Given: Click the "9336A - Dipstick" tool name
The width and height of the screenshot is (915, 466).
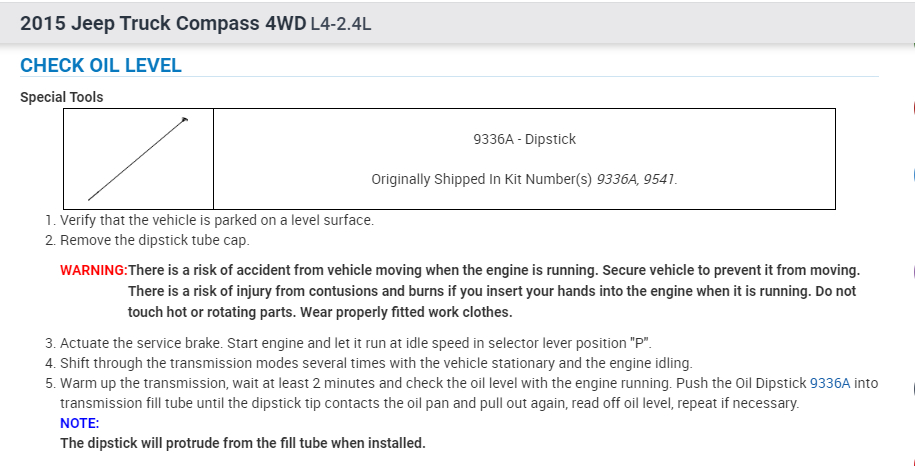Looking at the screenshot, I should coord(524,139).
